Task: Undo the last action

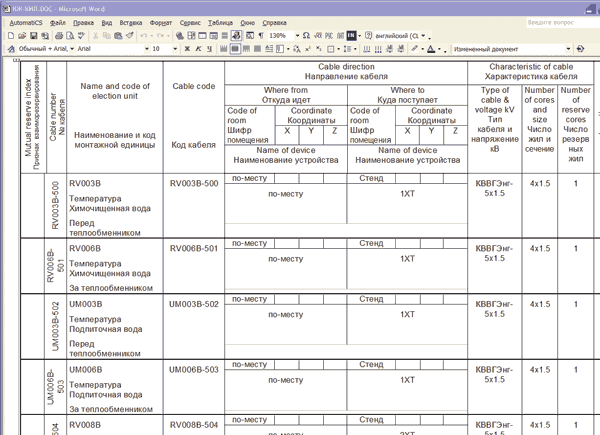Action: 144,36
